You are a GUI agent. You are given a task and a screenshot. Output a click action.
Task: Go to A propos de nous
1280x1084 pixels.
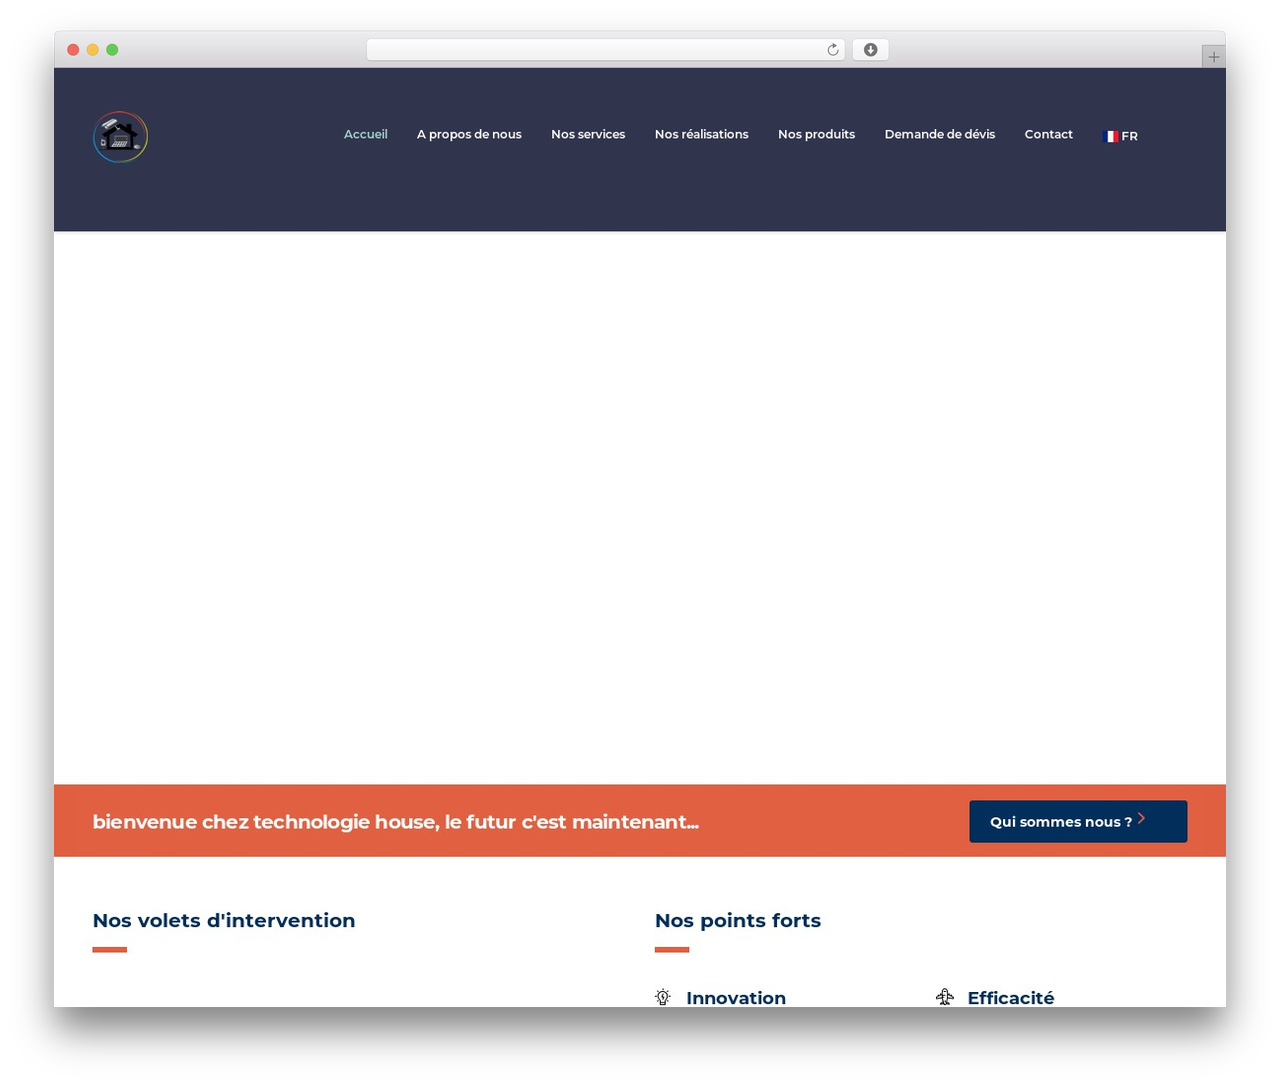pyautogui.click(x=469, y=134)
